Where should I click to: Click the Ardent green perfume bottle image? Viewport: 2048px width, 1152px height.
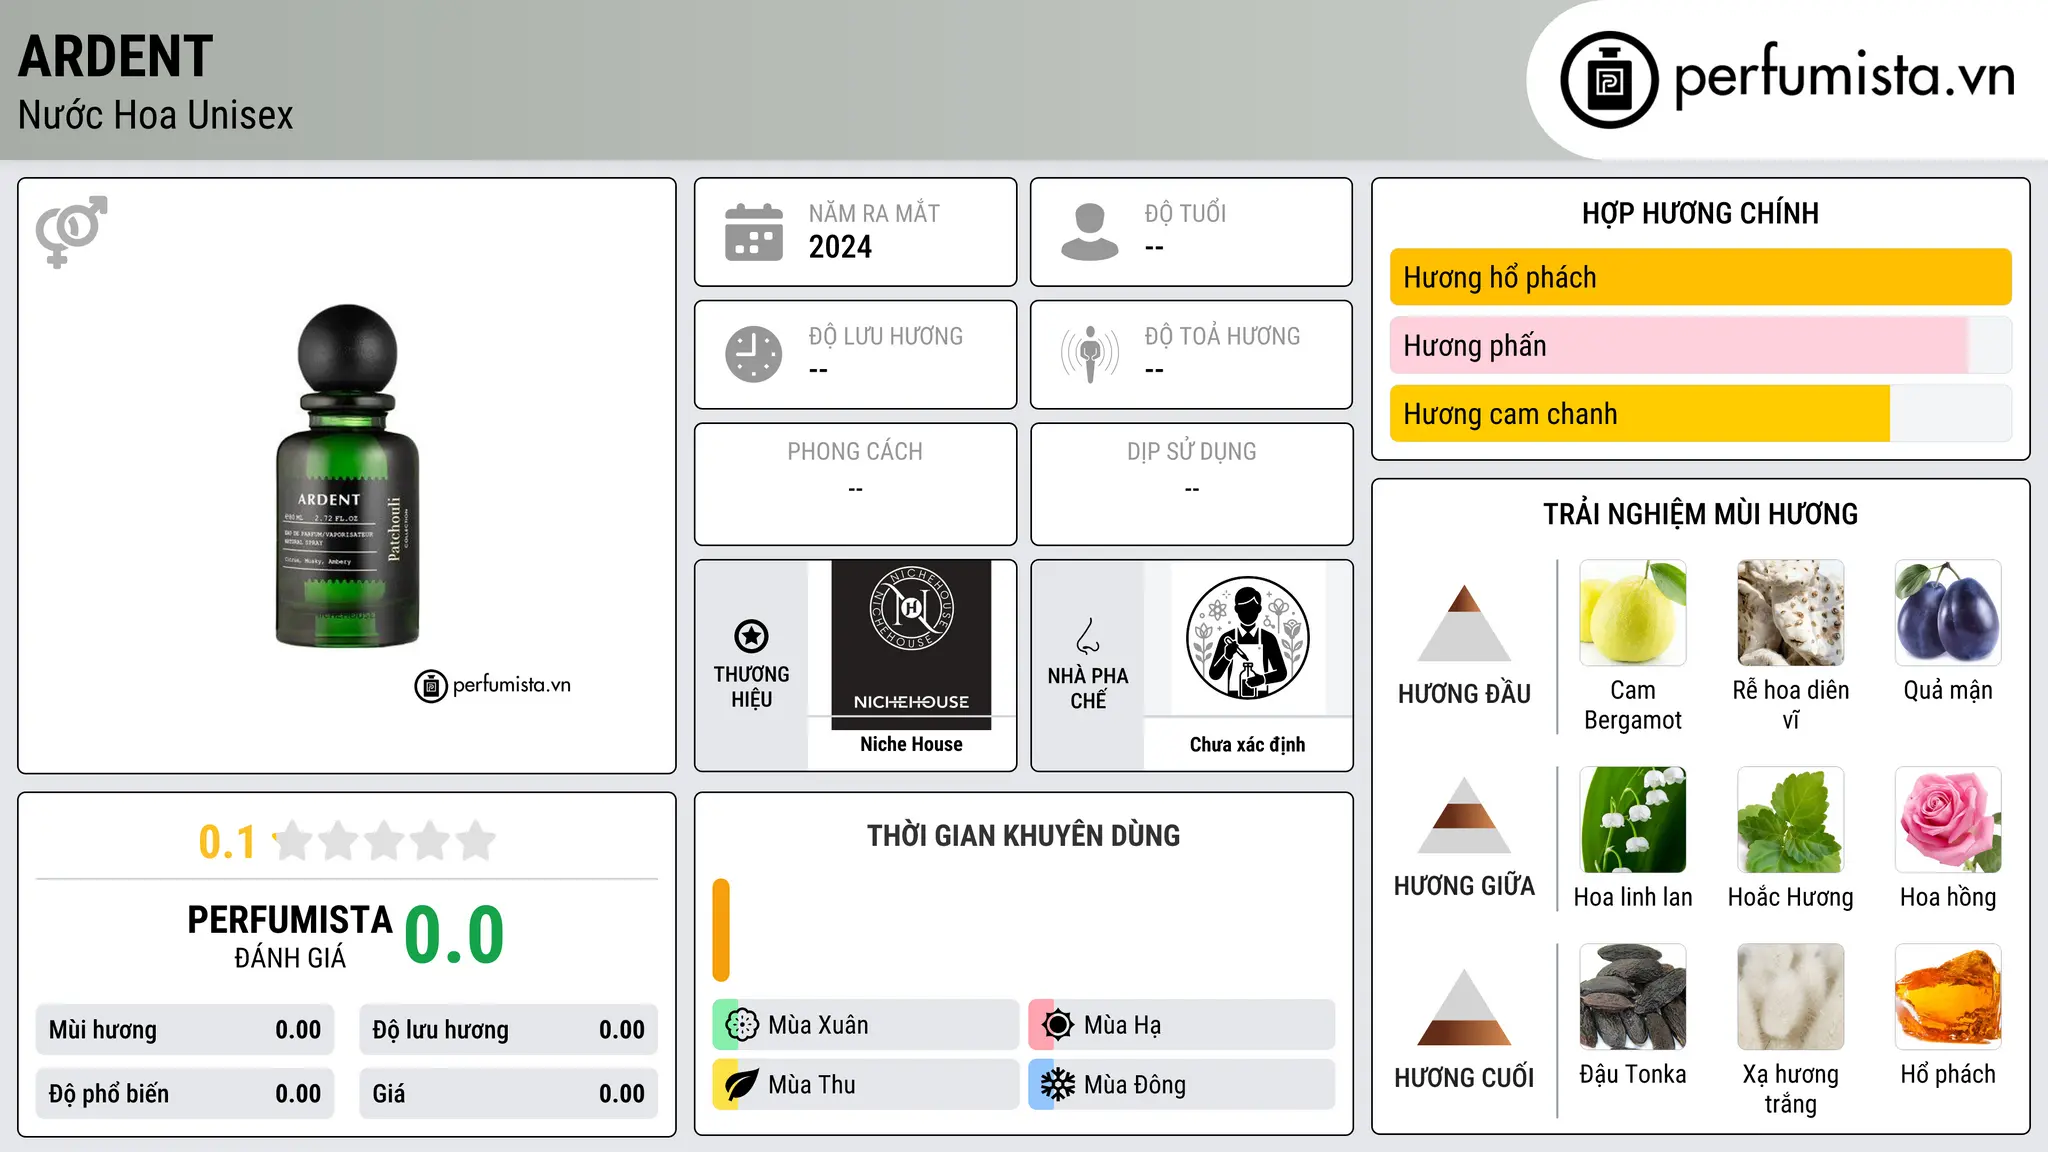click(347, 476)
